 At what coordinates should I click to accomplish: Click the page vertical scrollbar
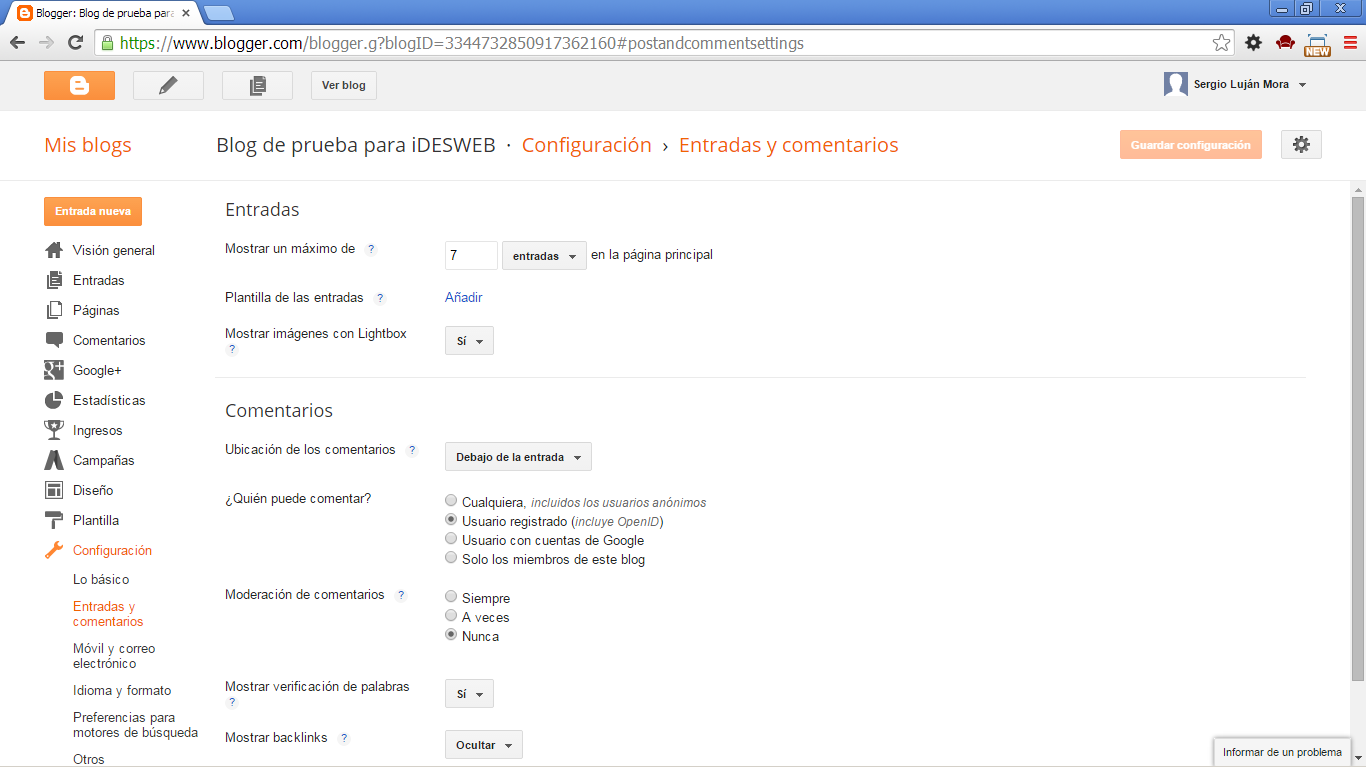[x=1357, y=440]
